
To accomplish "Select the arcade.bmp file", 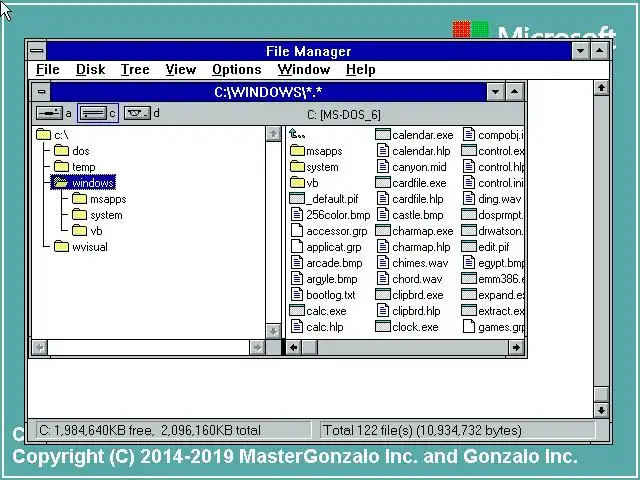I will pyautogui.click(x=326, y=263).
